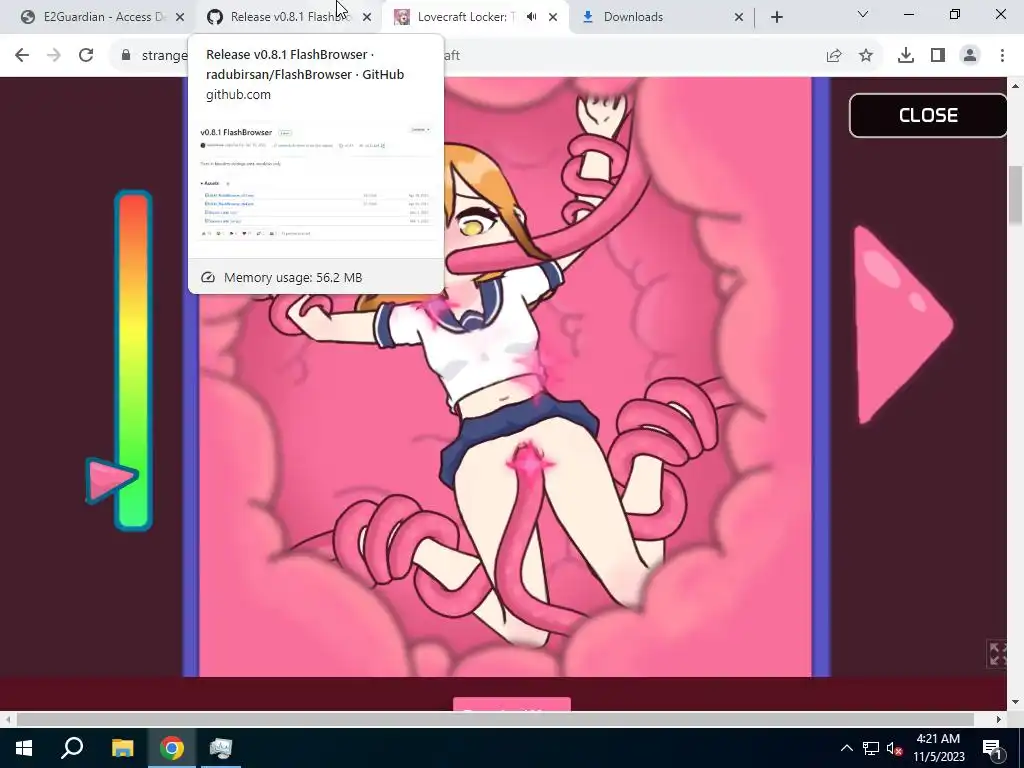The height and width of the screenshot is (768, 1024).
Task: Open the tab search chevron
Action: click(x=863, y=14)
